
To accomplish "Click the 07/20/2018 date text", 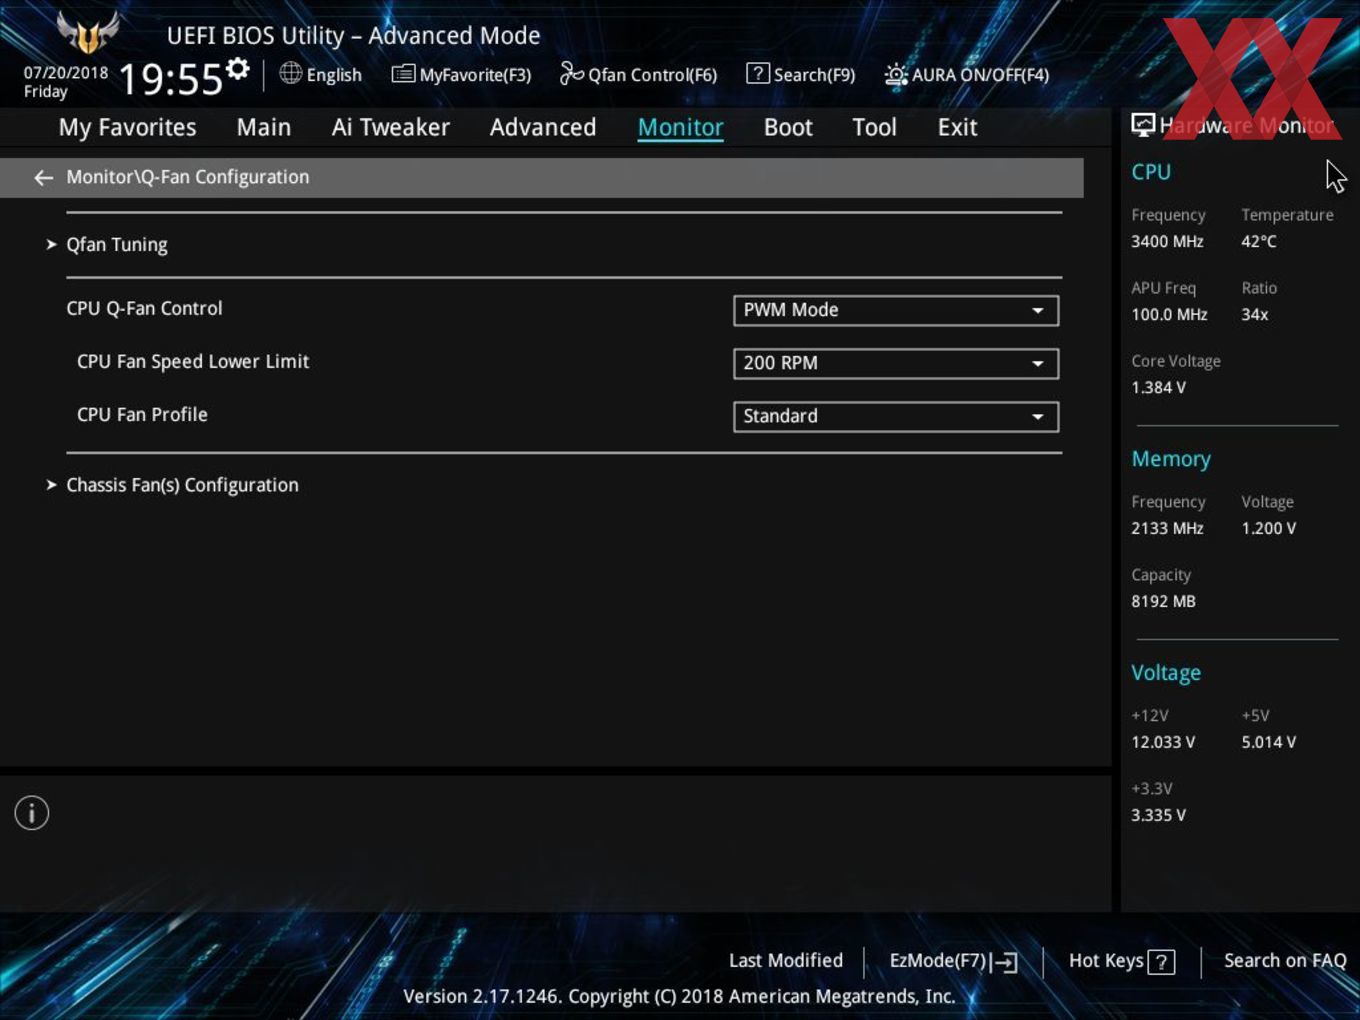I will tap(66, 72).
